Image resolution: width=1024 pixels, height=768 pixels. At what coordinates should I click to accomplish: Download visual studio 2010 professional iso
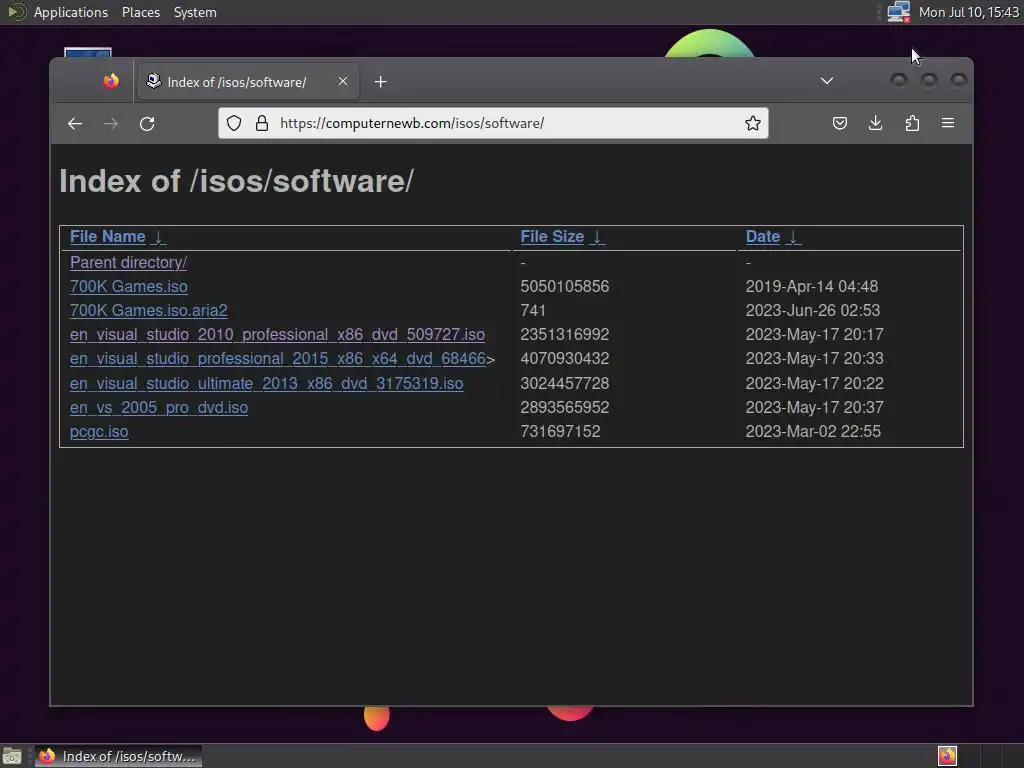tap(277, 334)
